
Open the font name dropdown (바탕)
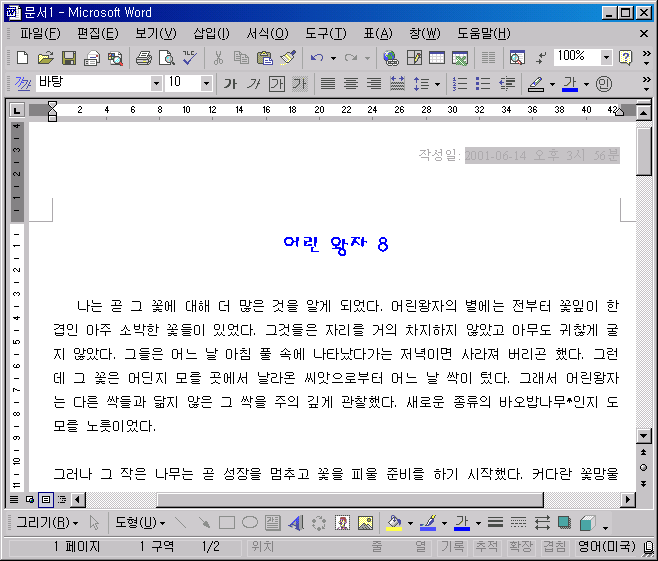click(156, 84)
